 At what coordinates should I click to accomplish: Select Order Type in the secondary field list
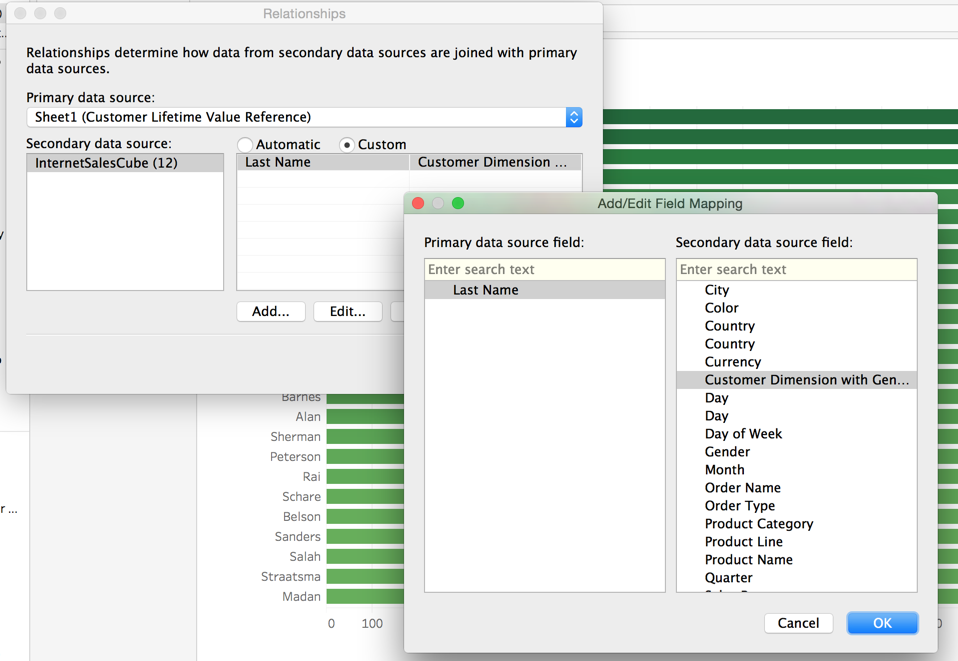coord(797,506)
